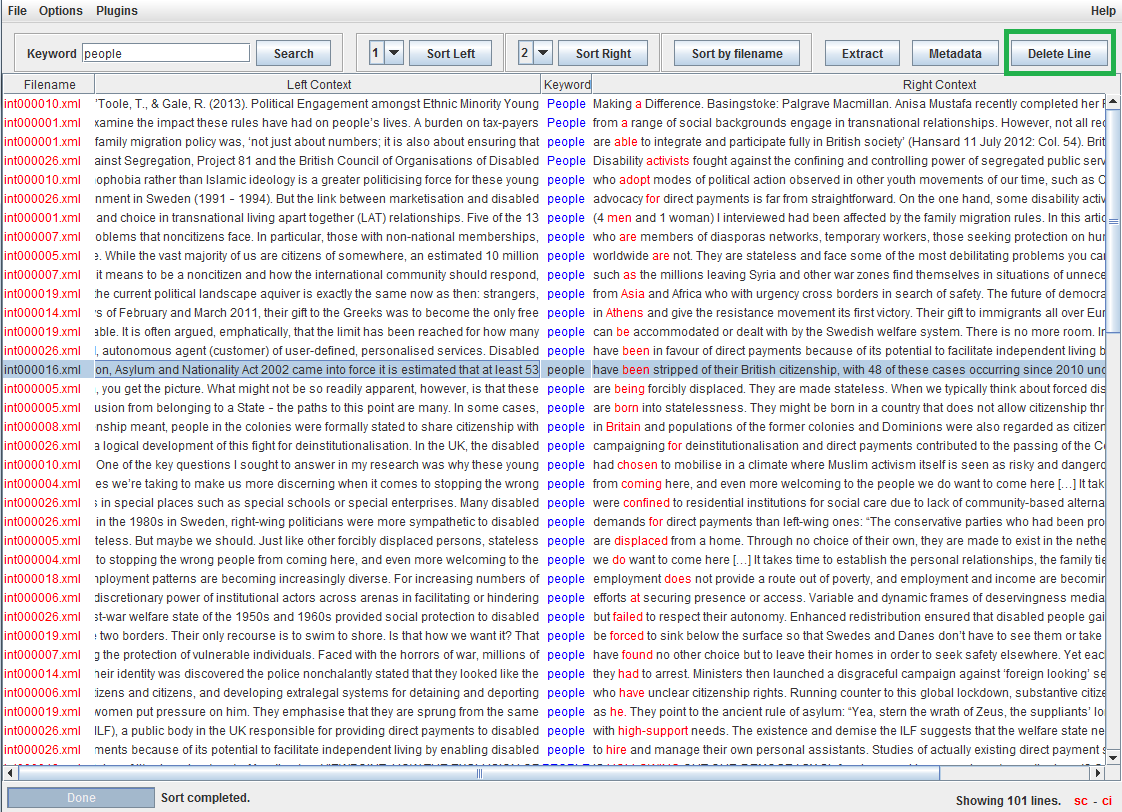
Task: Click the Keyword input field containing 'people'
Action: [x=166, y=53]
